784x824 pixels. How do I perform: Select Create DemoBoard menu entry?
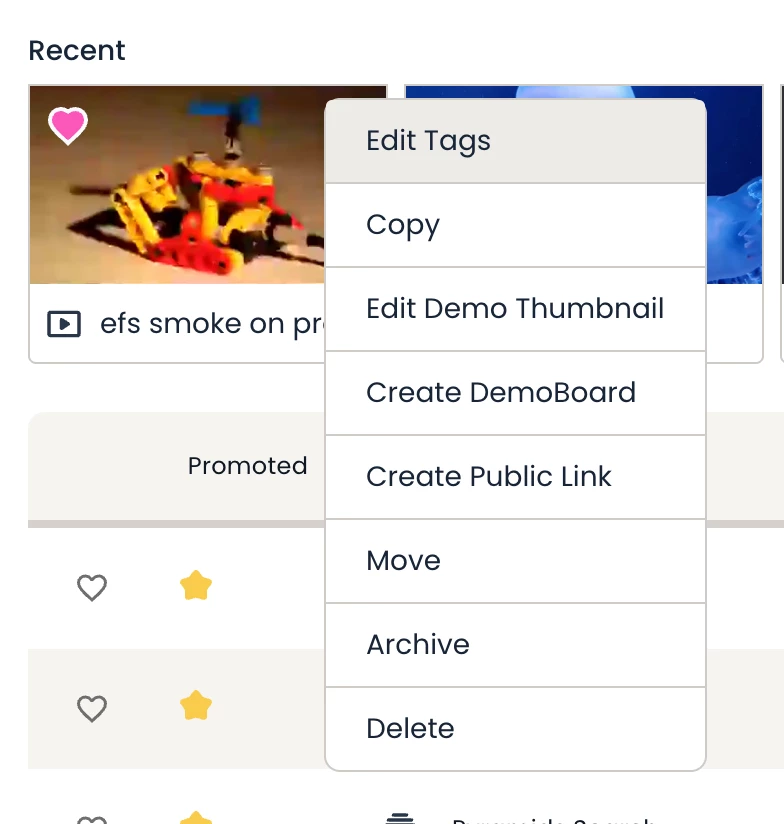[501, 393]
